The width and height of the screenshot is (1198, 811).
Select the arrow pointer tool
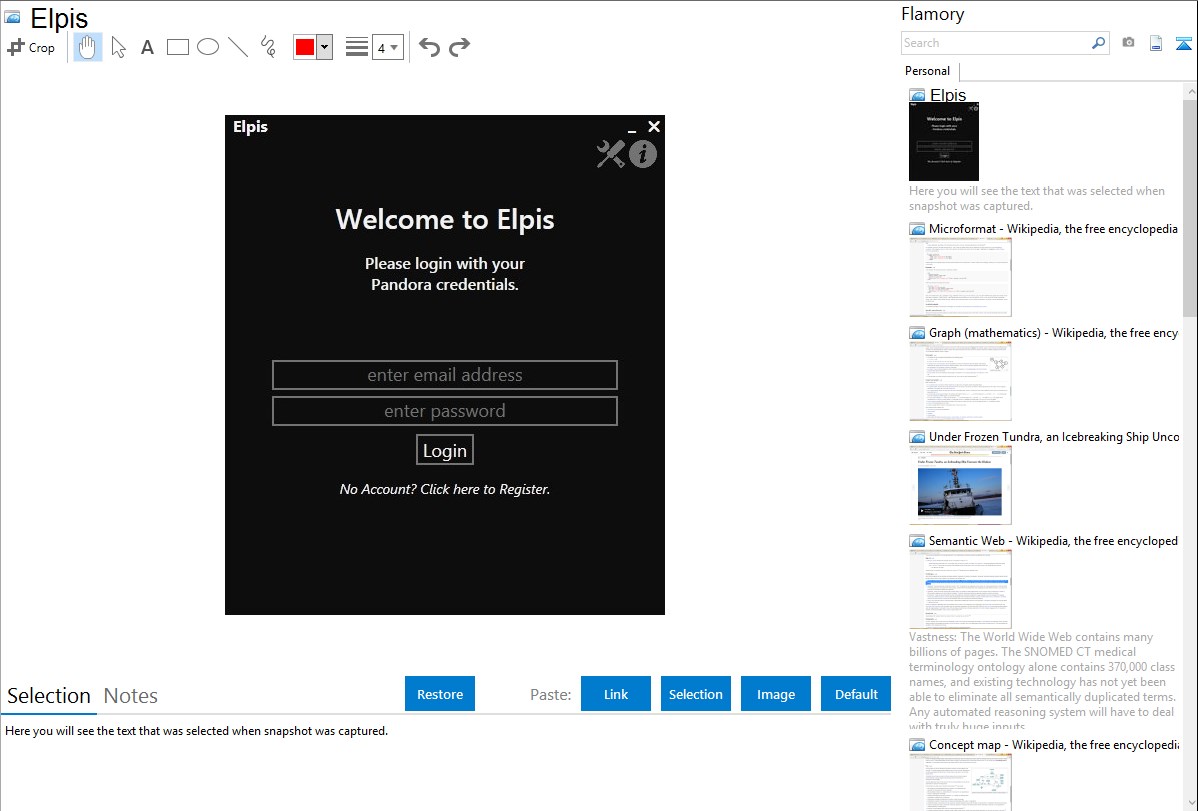click(118, 47)
